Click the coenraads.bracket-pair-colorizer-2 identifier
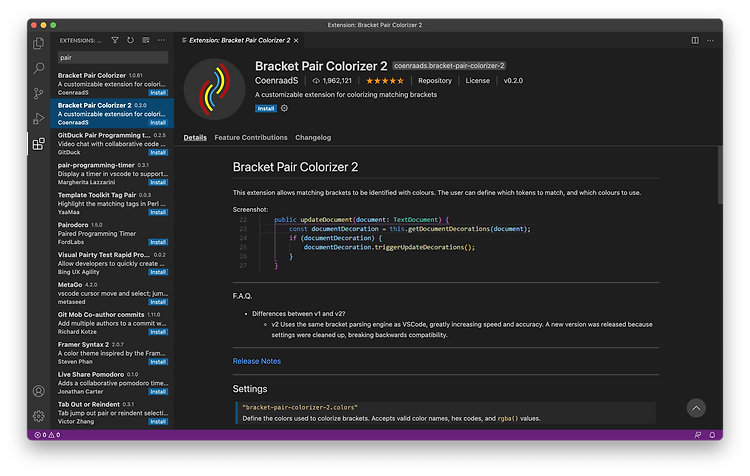This screenshot has width=750, height=476. coord(449,66)
